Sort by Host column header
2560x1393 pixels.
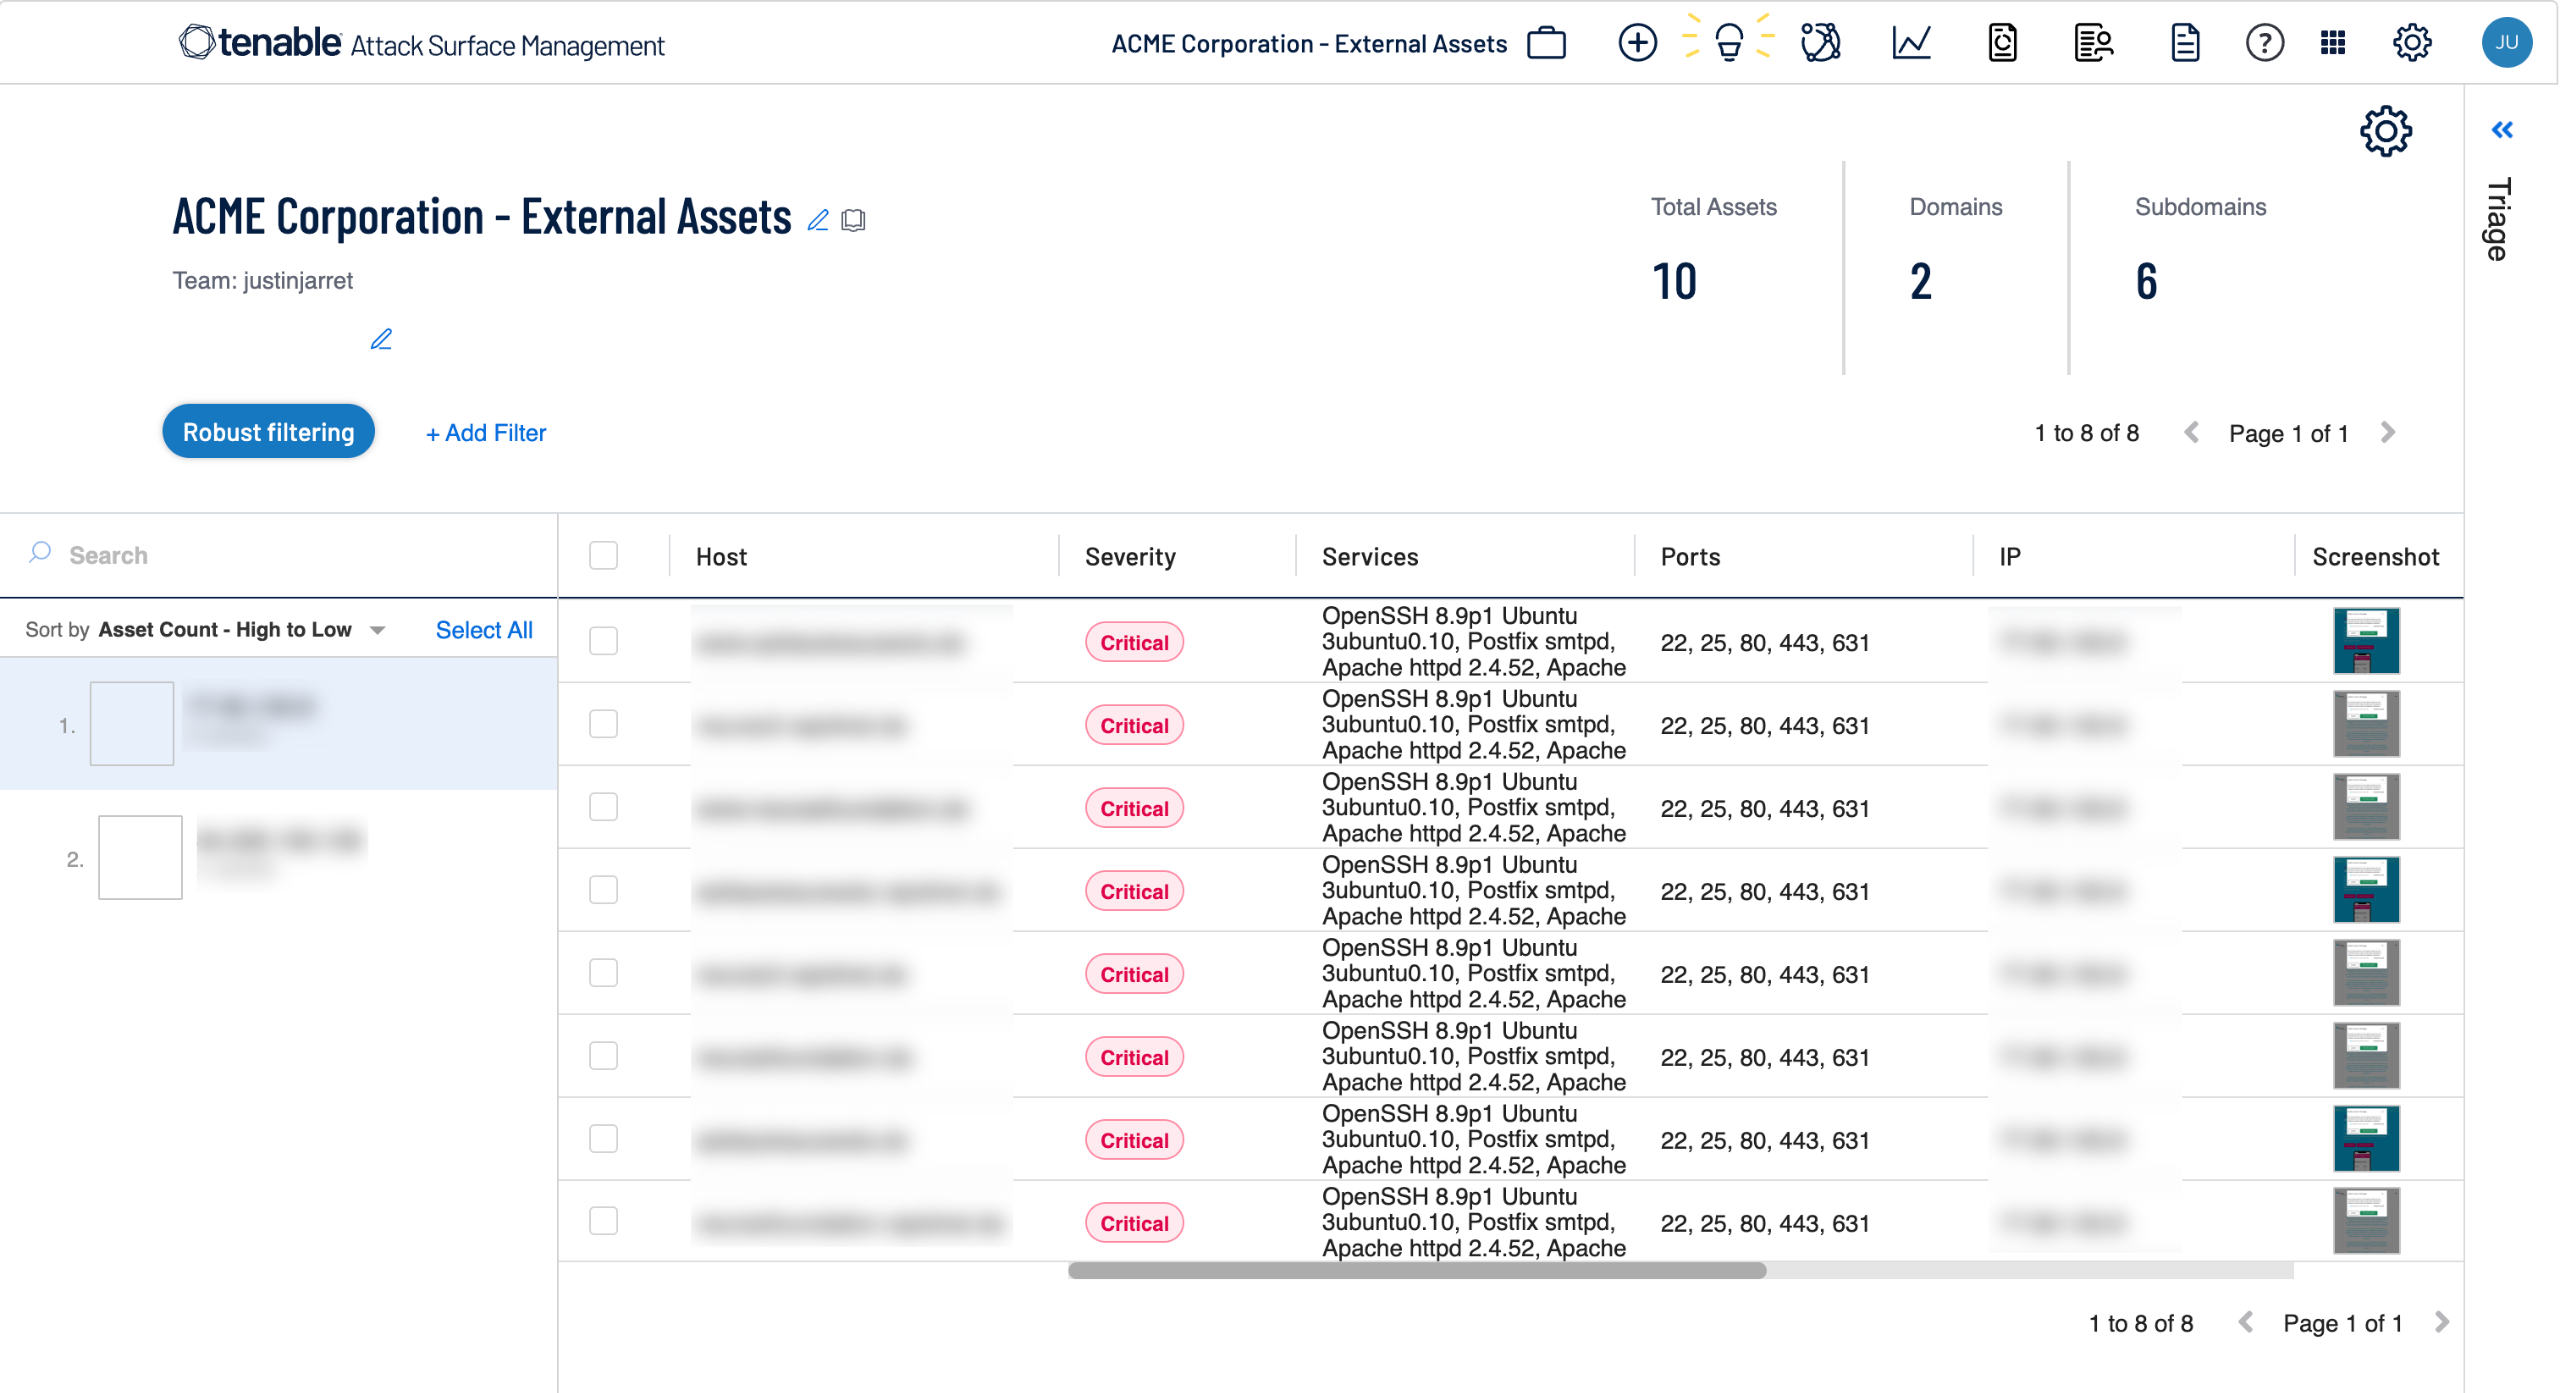click(721, 557)
